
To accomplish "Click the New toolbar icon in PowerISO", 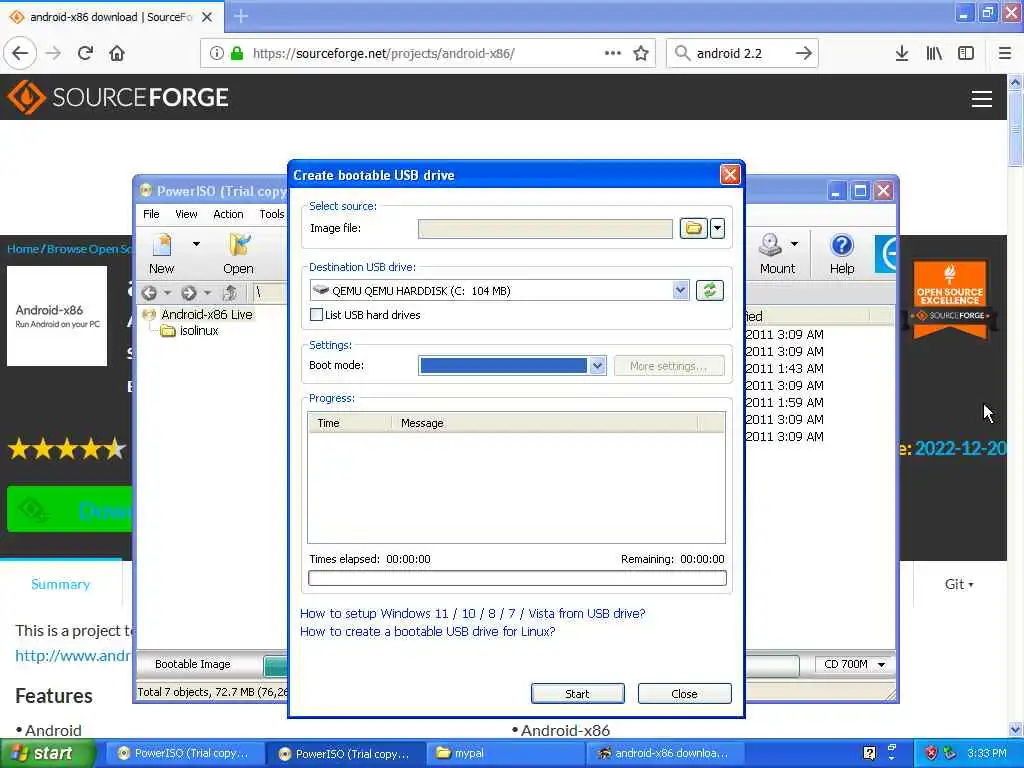I will pyautogui.click(x=161, y=253).
